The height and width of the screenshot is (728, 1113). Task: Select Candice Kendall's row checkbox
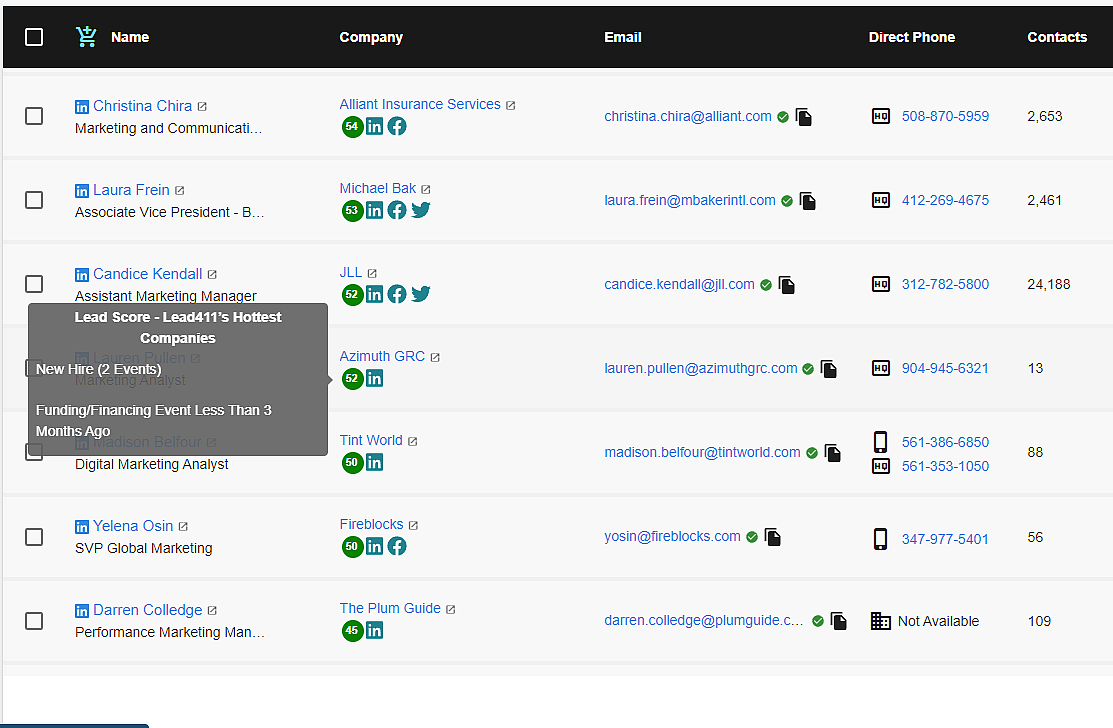coord(34,284)
